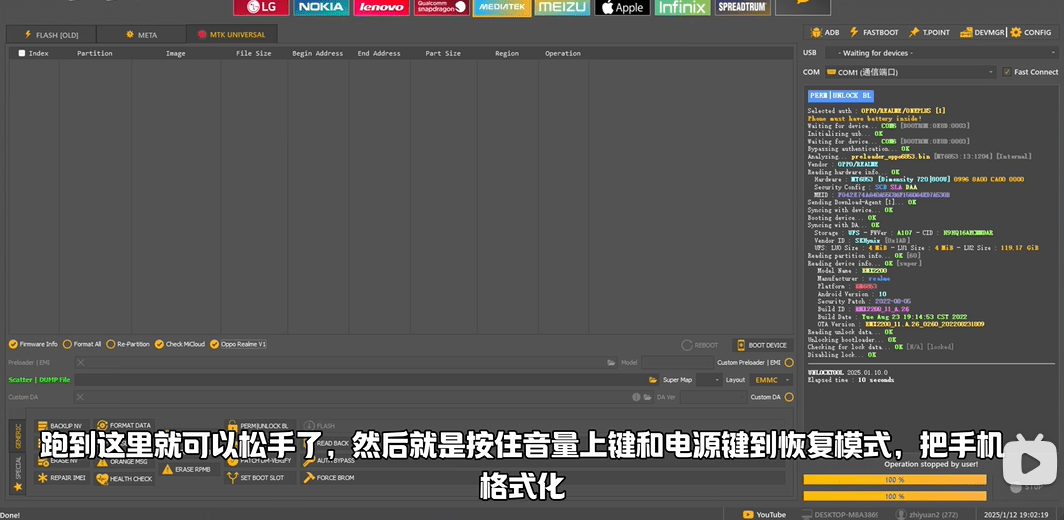Enable Custom Preloader | EMI toggle
The image size is (1064, 520).
point(789,363)
